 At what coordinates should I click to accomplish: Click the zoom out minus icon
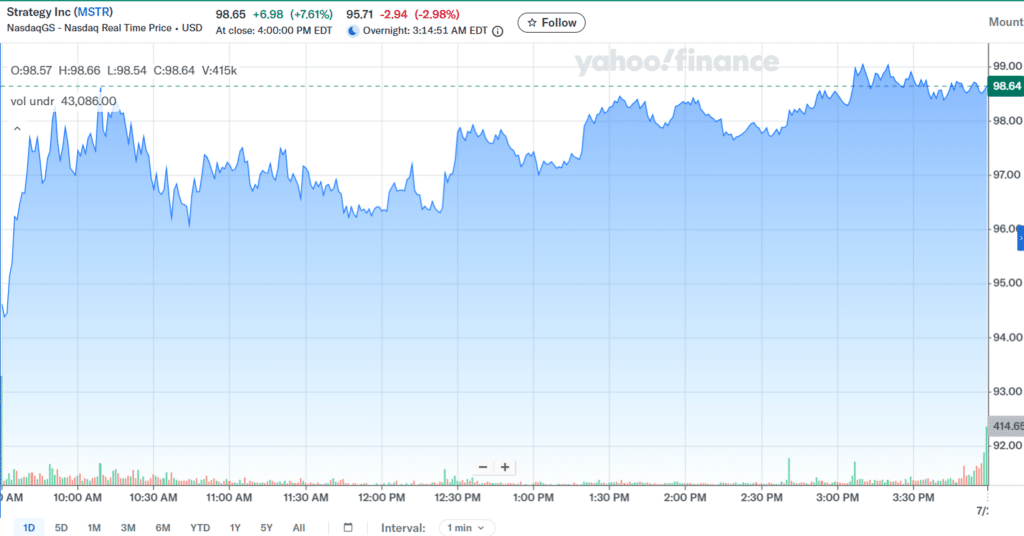483,467
